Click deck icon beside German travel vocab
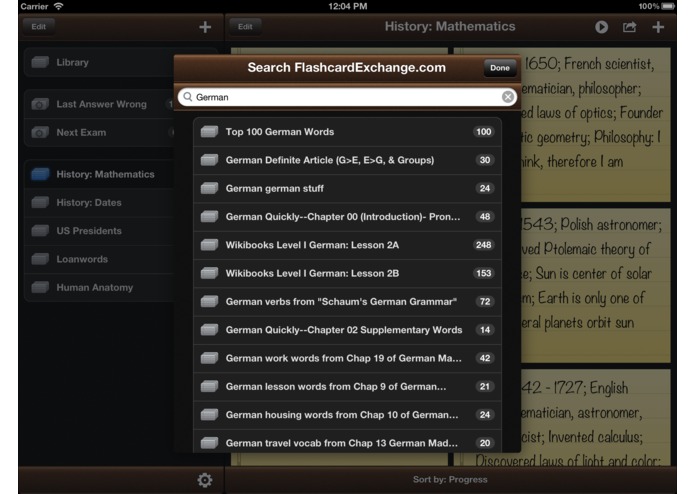695x494 pixels. [x=209, y=443]
